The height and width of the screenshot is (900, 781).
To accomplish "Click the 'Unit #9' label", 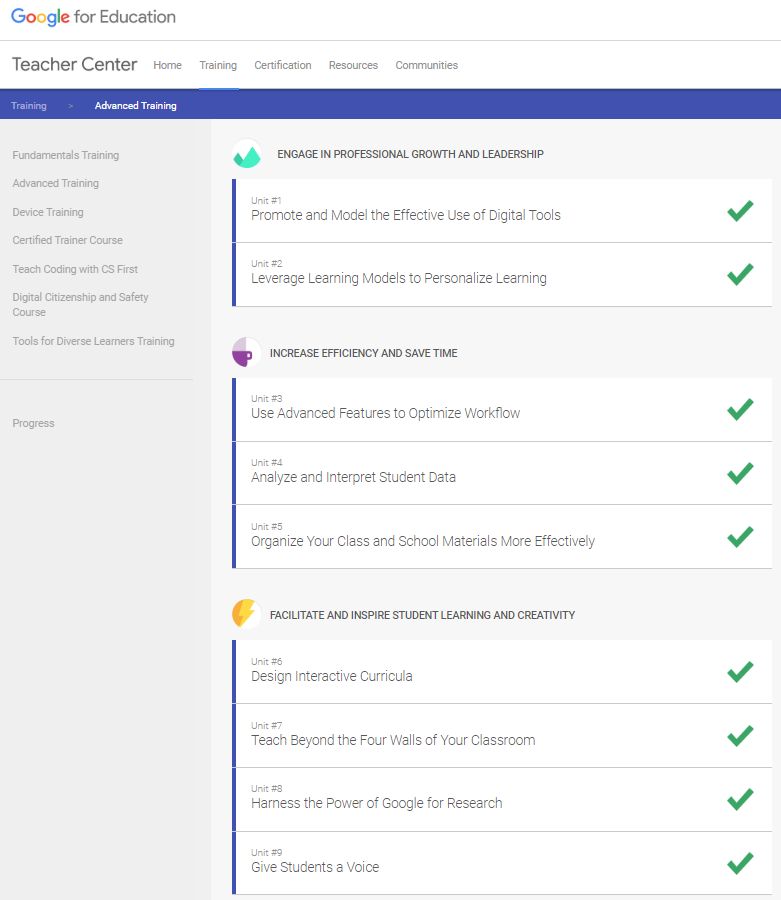I will [267, 852].
